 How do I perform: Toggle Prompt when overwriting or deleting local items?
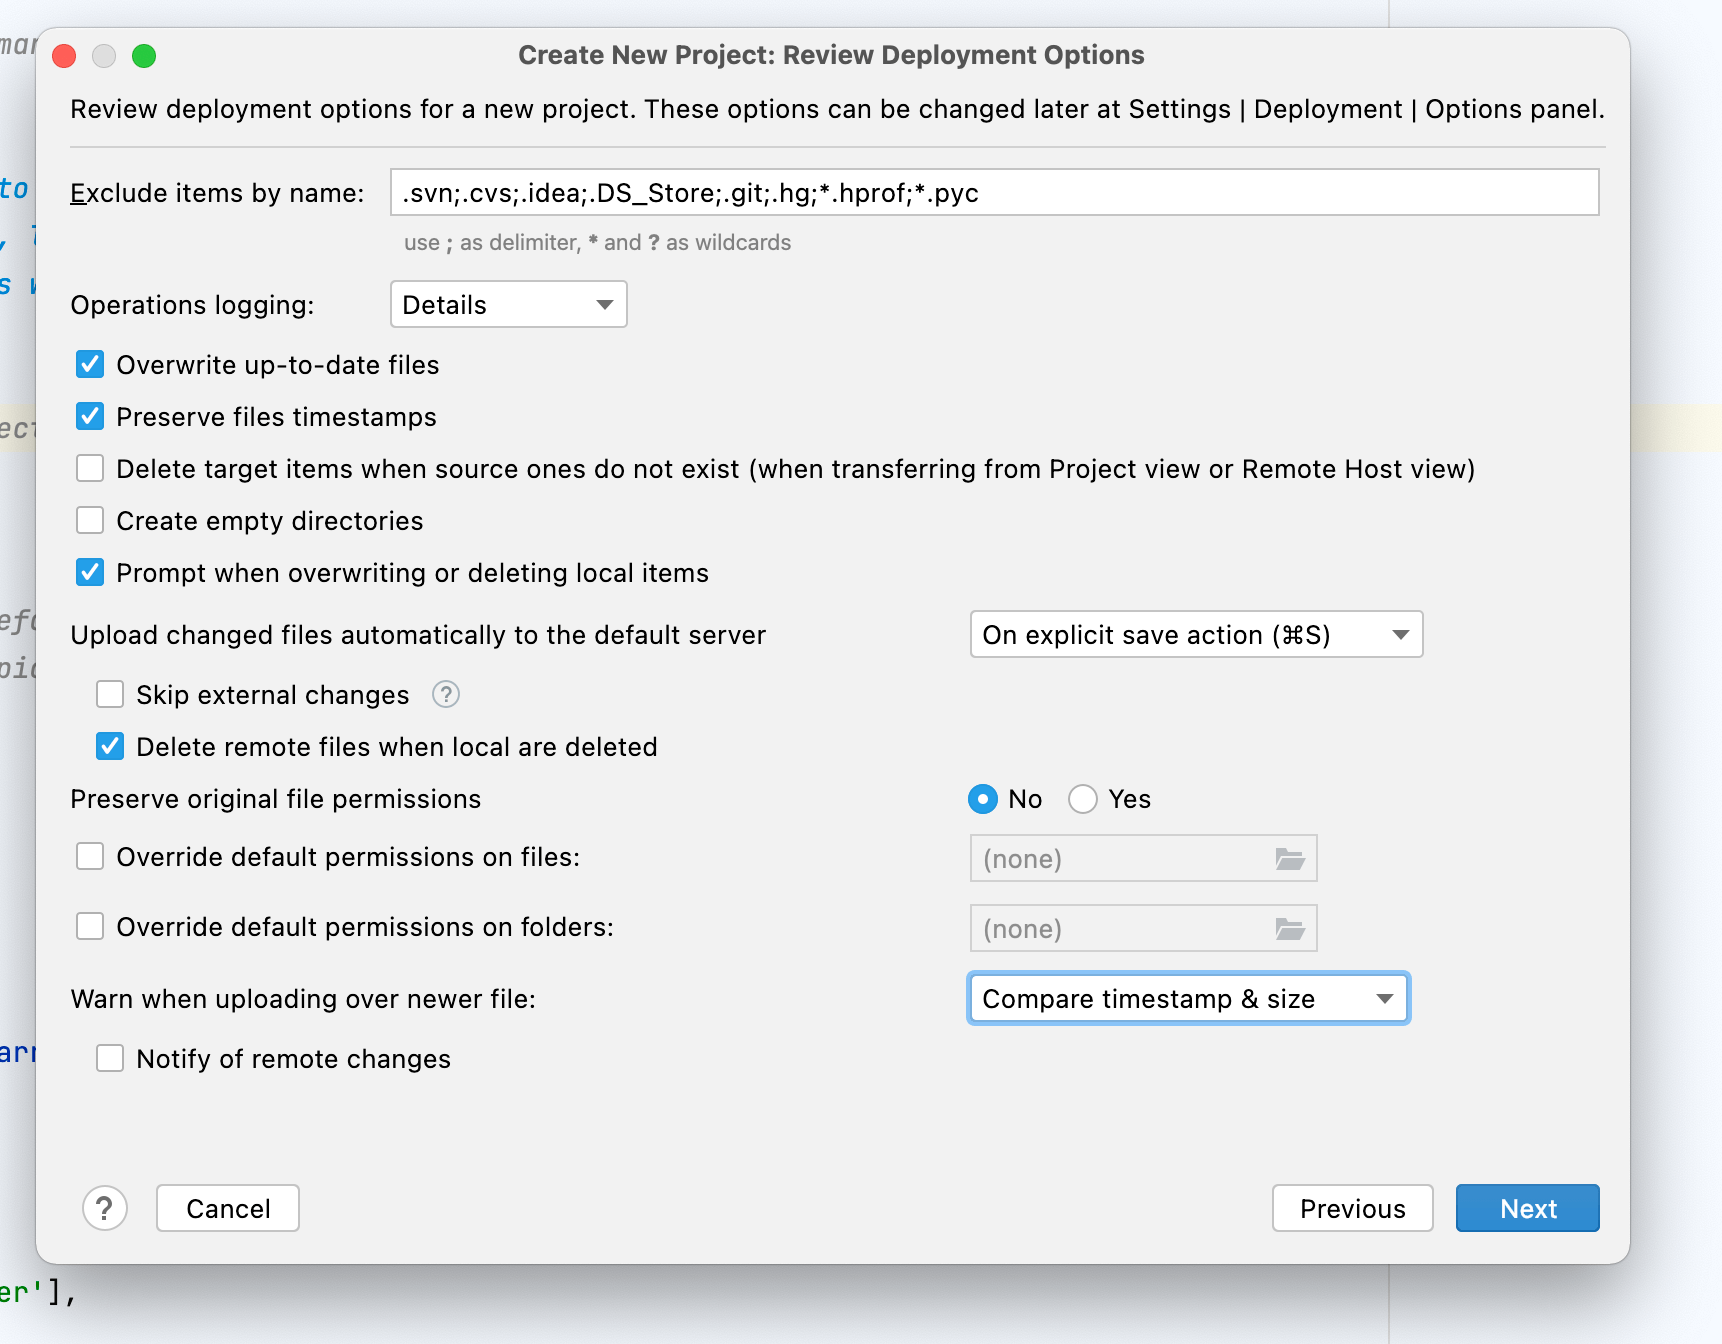(90, 572)
